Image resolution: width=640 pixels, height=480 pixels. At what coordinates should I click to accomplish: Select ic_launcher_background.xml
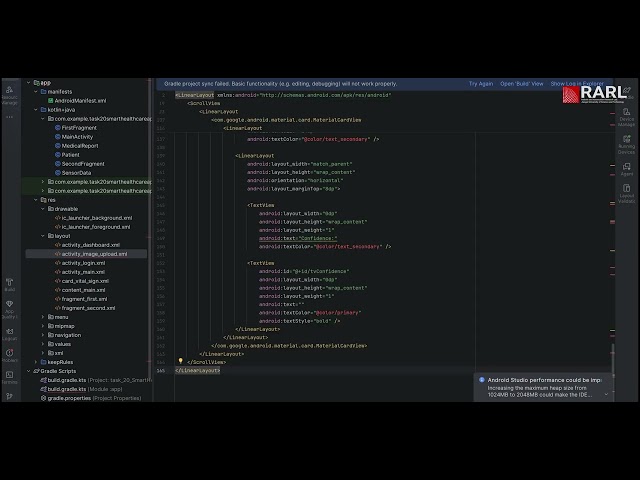coord(97,218)
